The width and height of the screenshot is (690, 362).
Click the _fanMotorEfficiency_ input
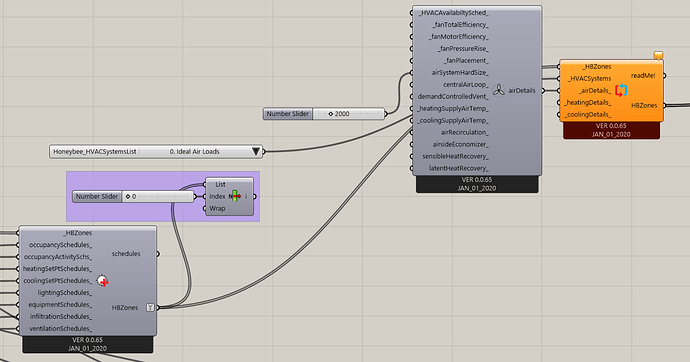[459, 37]
